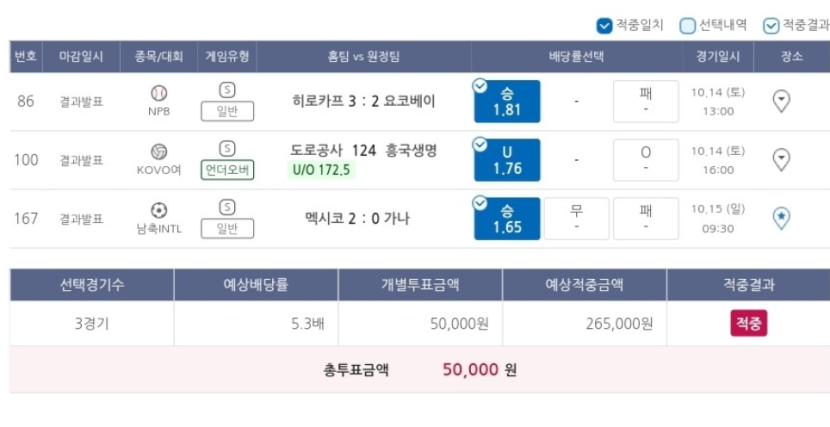Click the 배당률선택 column header

(576, 57)
